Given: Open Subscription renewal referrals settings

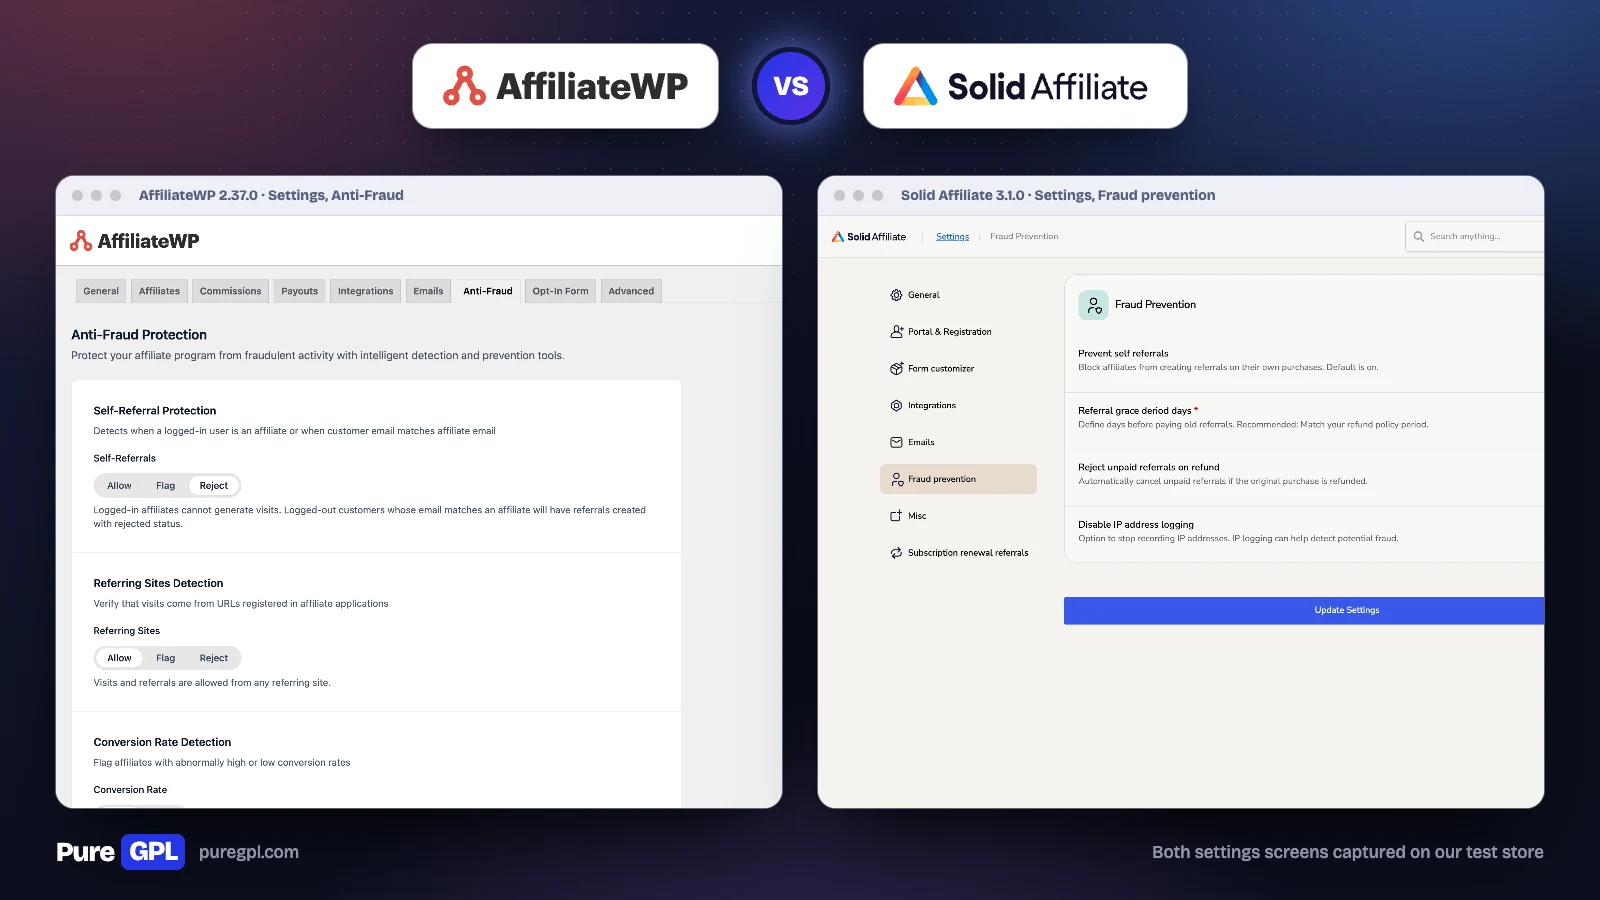Looking at the screenshot, I should pyautogui.click(x=958, y=553).
